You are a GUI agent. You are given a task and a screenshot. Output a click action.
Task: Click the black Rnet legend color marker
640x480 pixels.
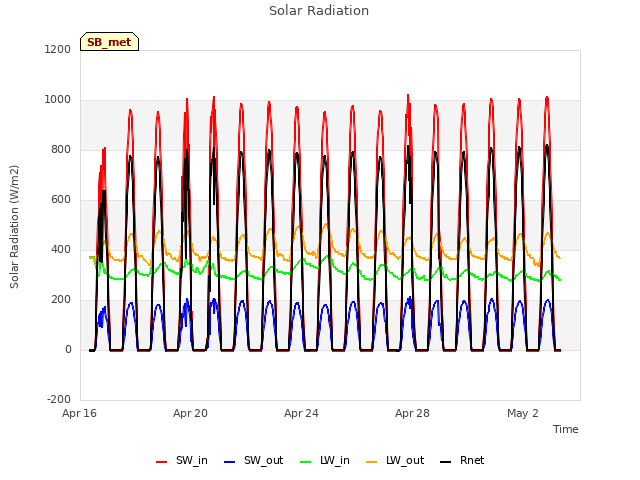[x=446, y=462]
